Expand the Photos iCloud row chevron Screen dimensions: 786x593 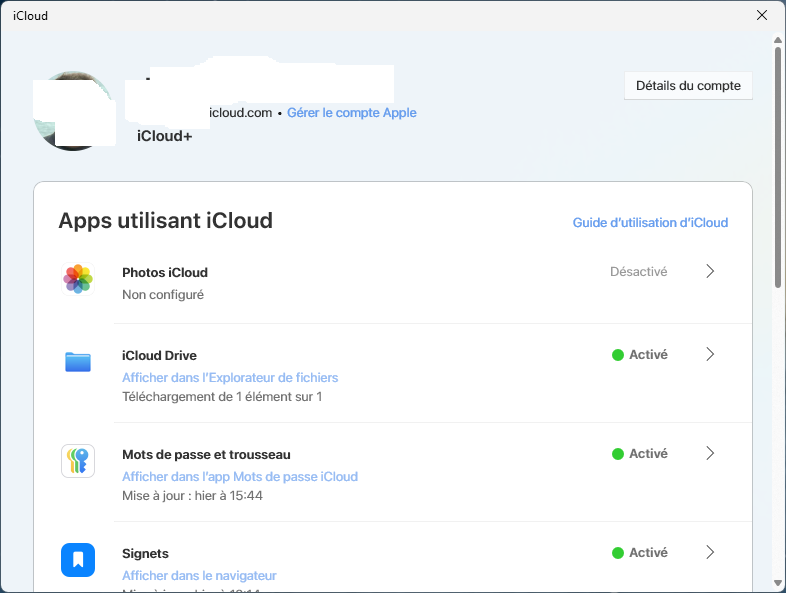pos(710,271)
